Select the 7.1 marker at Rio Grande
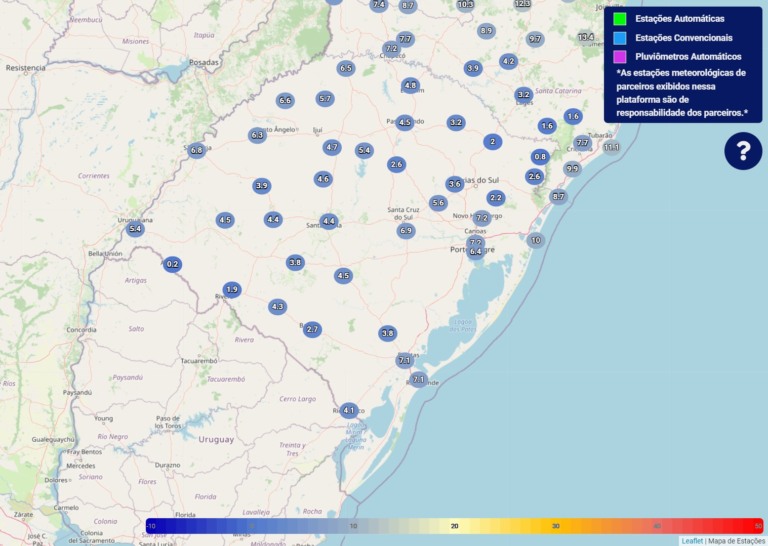This screenshot has width=768, height=546. pos(418,379)
